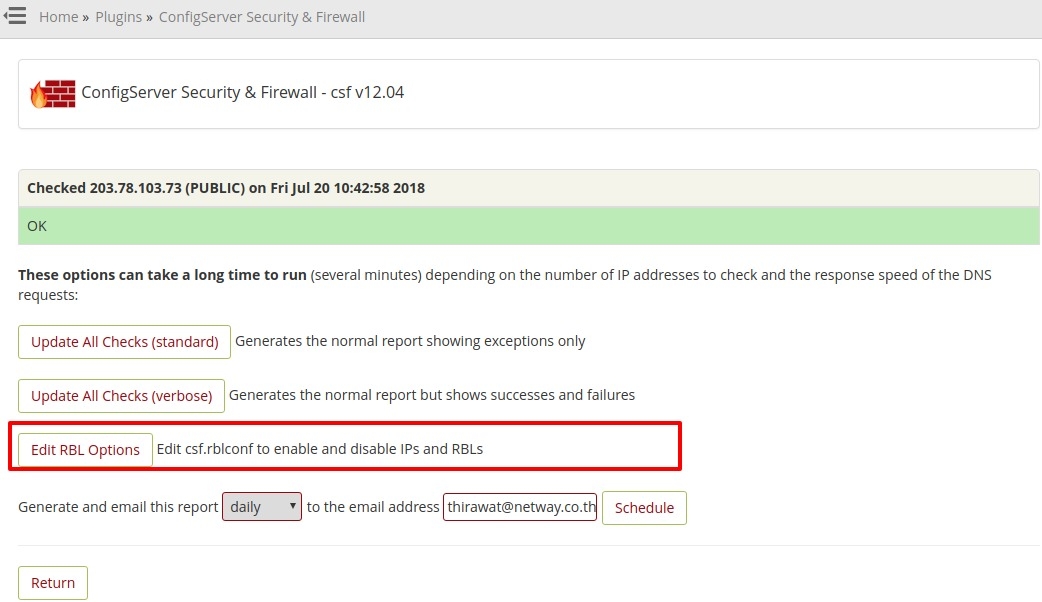Run Update All Checks (standard)
Image resolution: width=1042 pixels, height=602 pixels.
[x=124, y=342]
